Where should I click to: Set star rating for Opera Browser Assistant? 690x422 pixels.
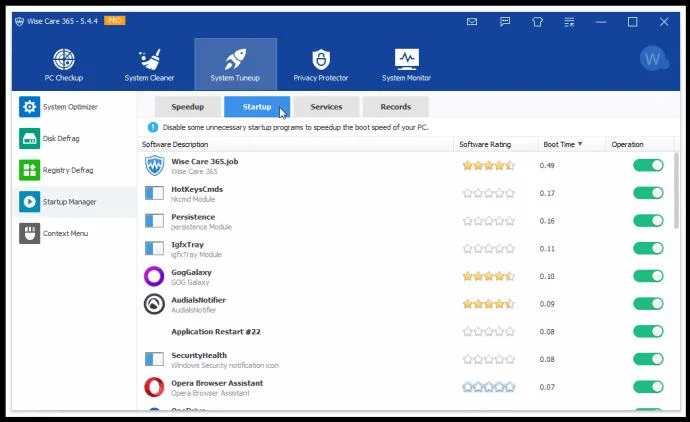coord(488,387)
